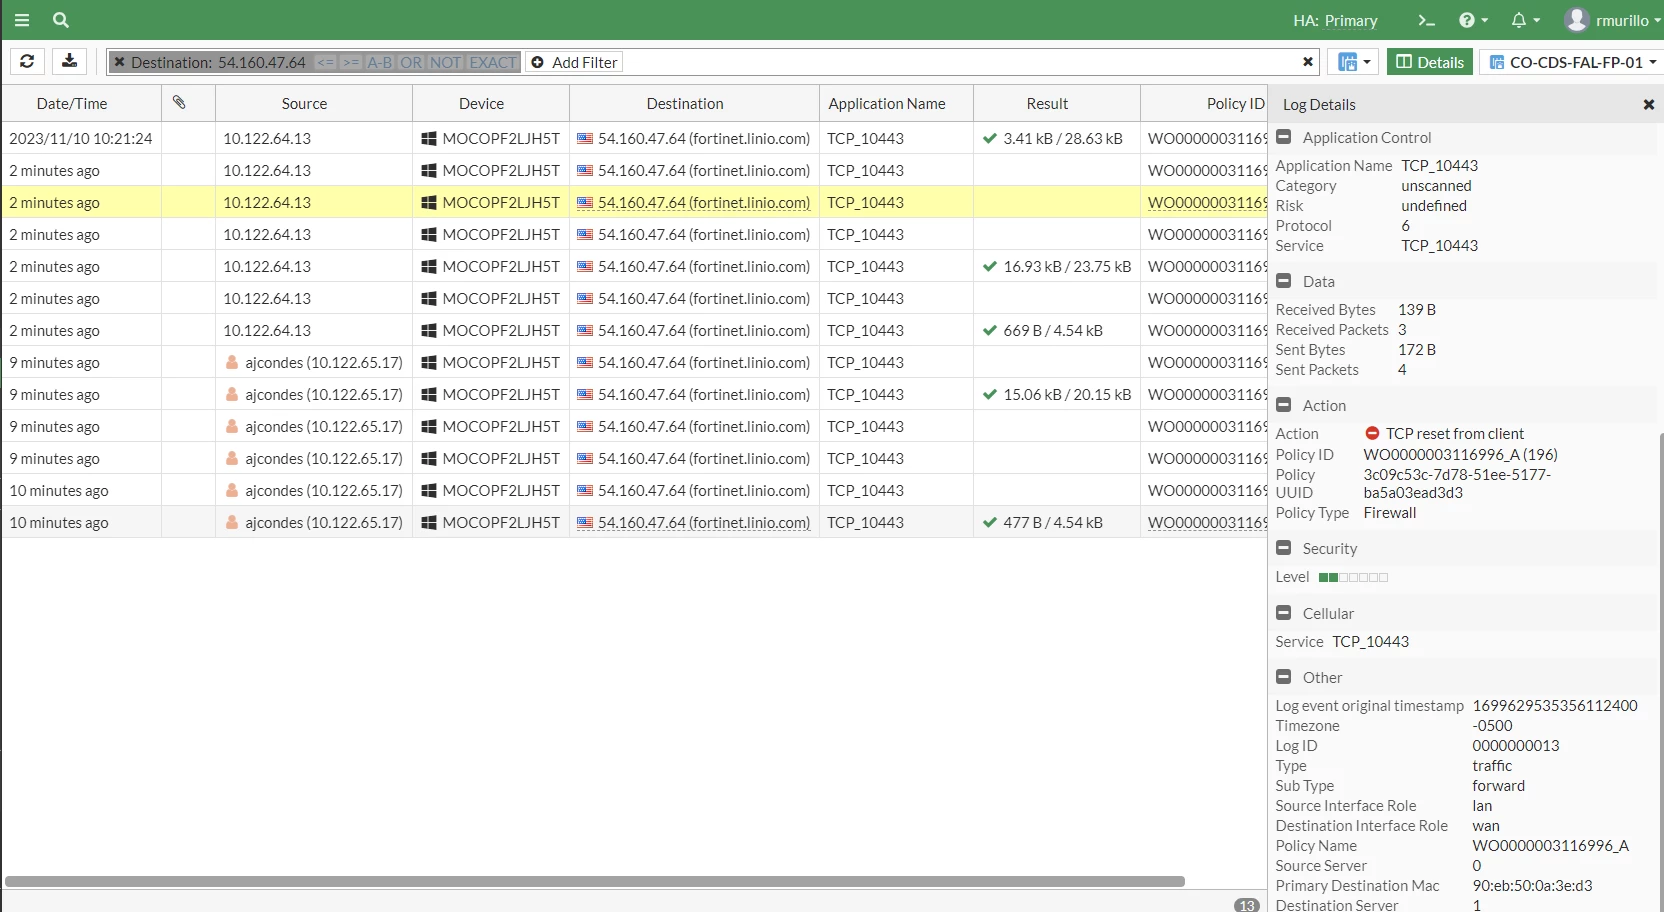Open the log source icon dropdown beside Details

[x=1355, y=62]
